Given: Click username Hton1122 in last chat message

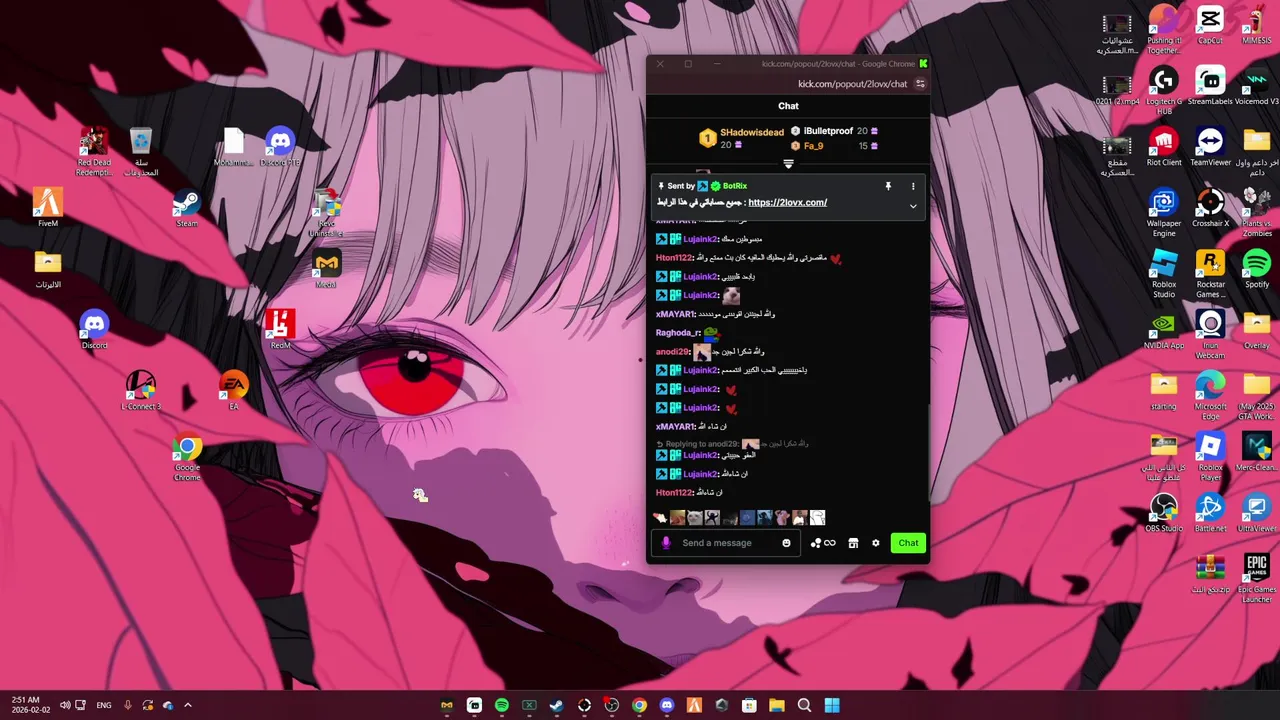Looking at the screenshot, I should 675,492.
